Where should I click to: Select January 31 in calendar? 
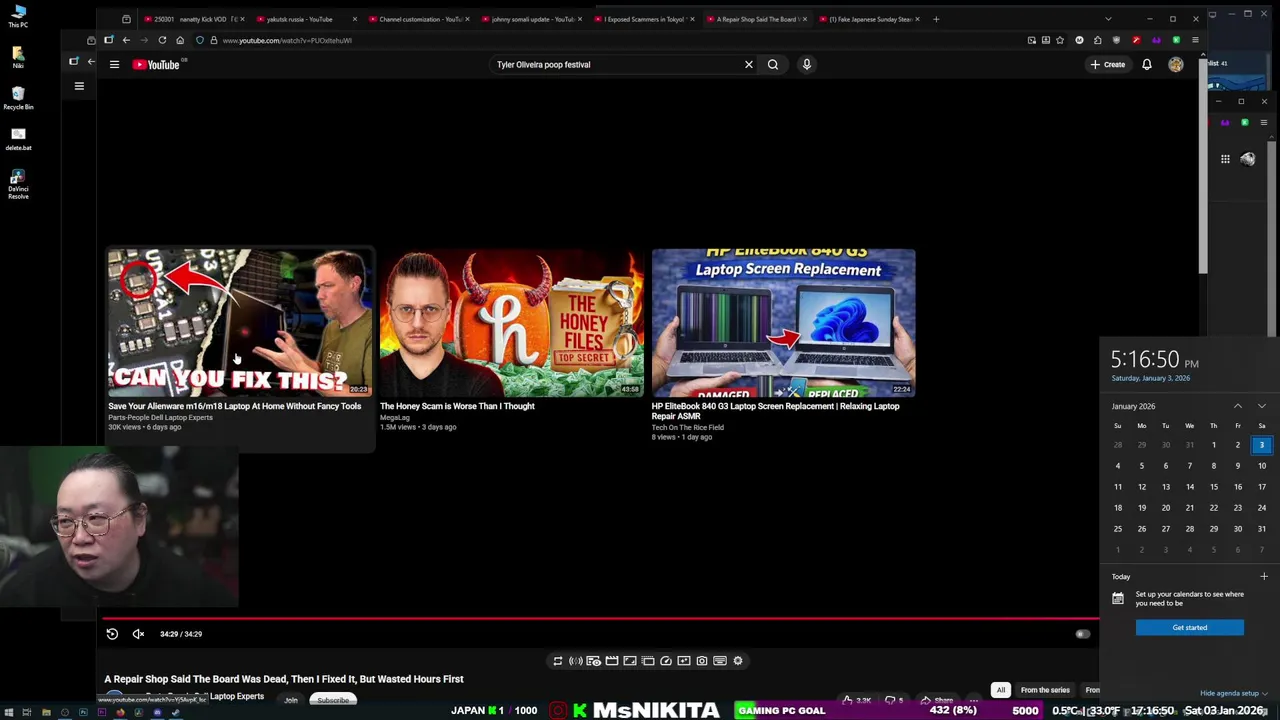coord(1262,529)
